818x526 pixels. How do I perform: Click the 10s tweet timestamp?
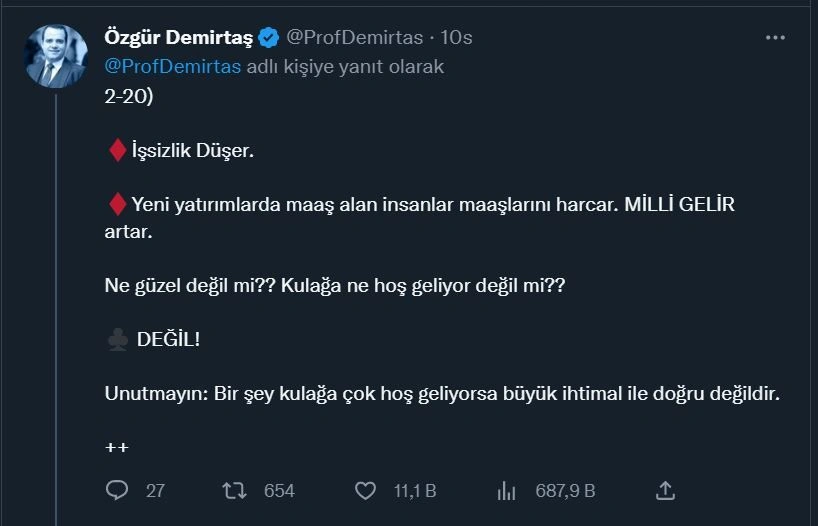[x=457, y=38]
